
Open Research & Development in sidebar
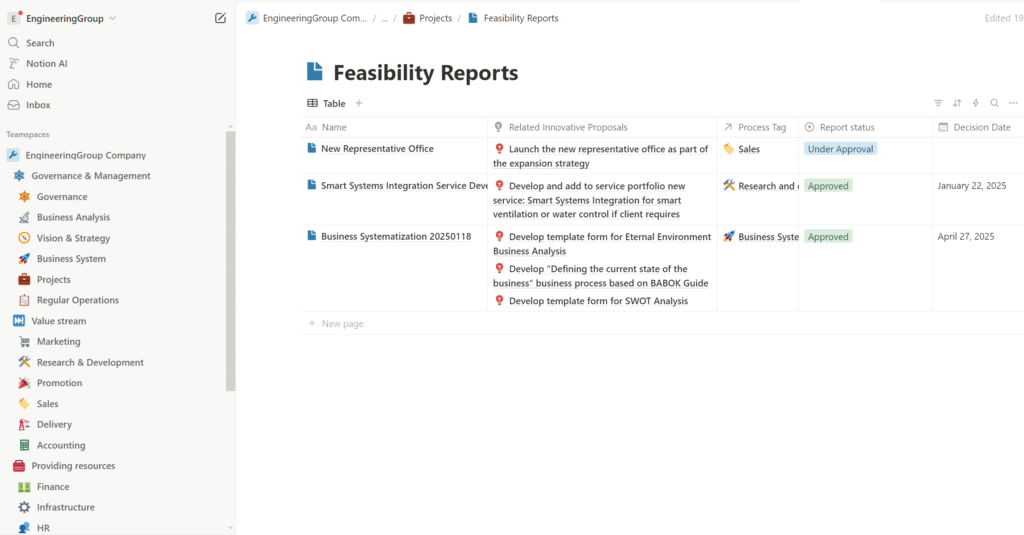(x=90, y=363)
